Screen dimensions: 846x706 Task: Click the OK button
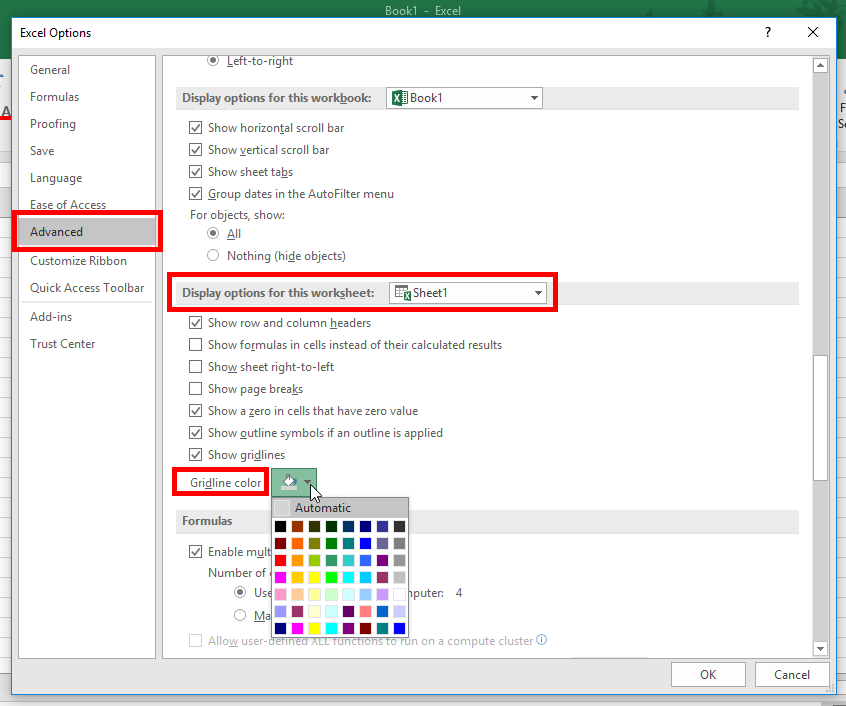pyautogui.click(x=708, y=674)
